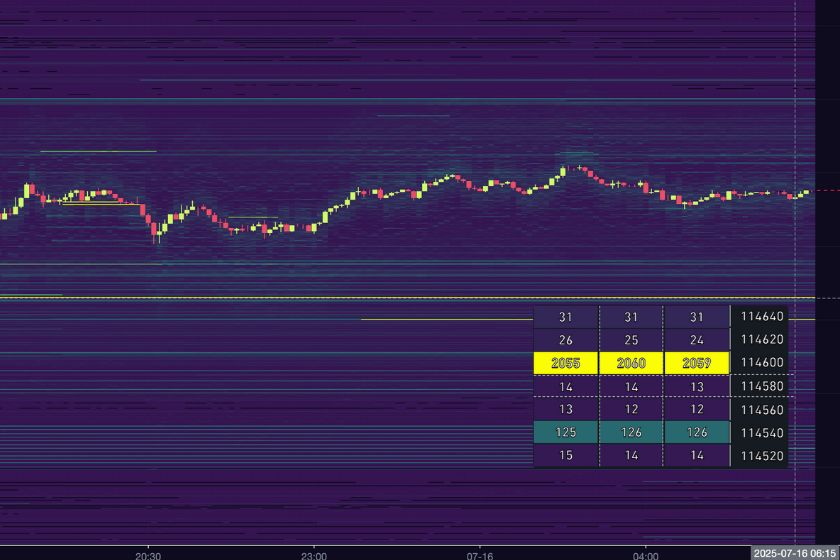Select the 114520 price level
Image resolution: width=840 pixels, height=560 pixels.
(x=762, y=456)
